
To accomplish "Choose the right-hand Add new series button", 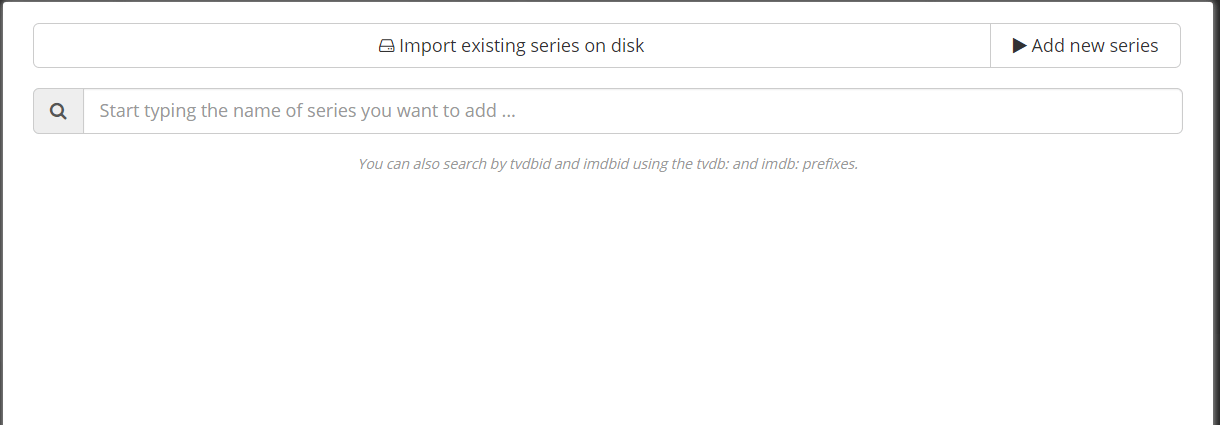I will (x=1085, y=46).
